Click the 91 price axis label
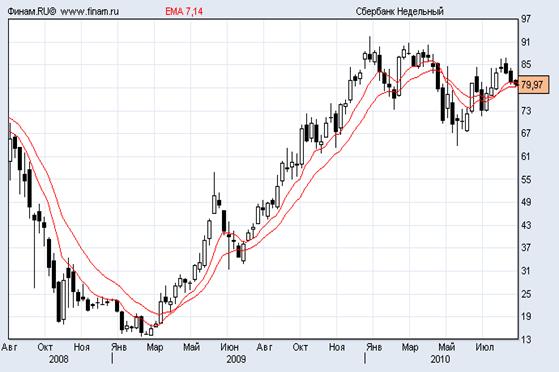The width and height of the screenshot is (559, 372). [525, 42]
